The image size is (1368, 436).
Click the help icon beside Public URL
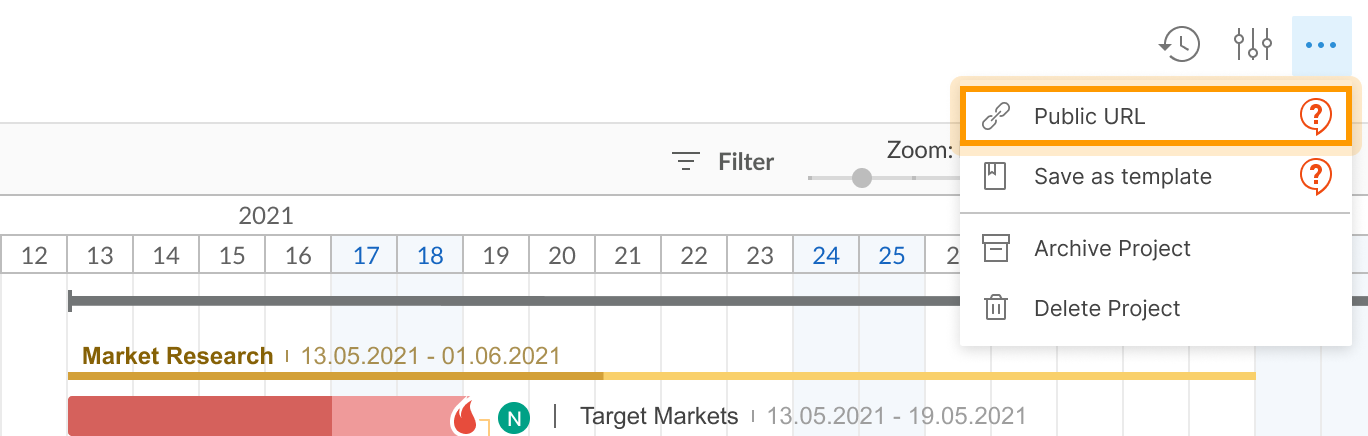click(1316, 117)
